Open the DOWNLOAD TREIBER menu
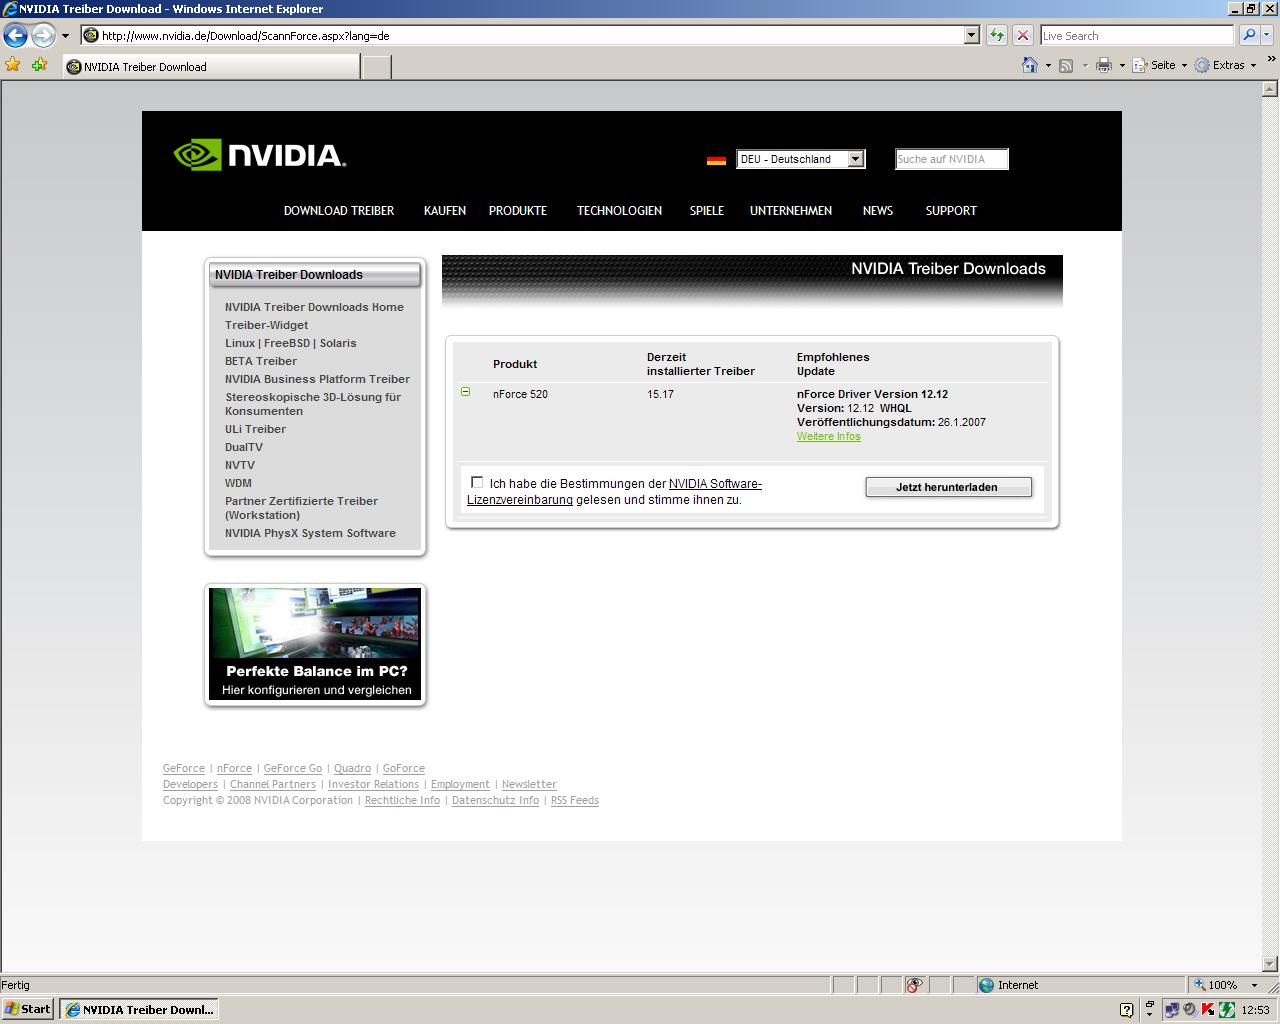This screenshot has height=1024, width=1280. [339, 211]
